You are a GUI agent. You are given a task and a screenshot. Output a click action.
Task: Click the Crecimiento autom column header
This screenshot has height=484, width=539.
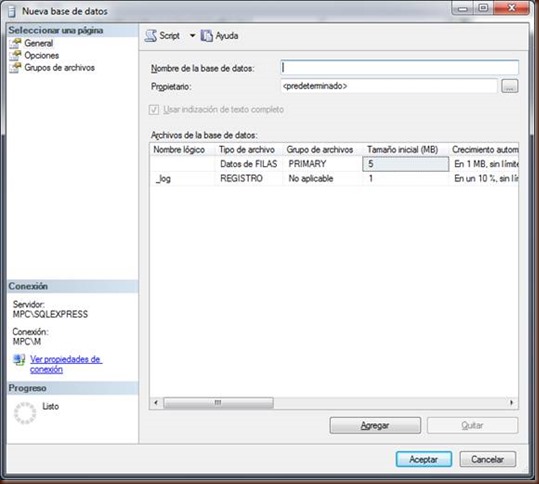[x=484, y=150]
